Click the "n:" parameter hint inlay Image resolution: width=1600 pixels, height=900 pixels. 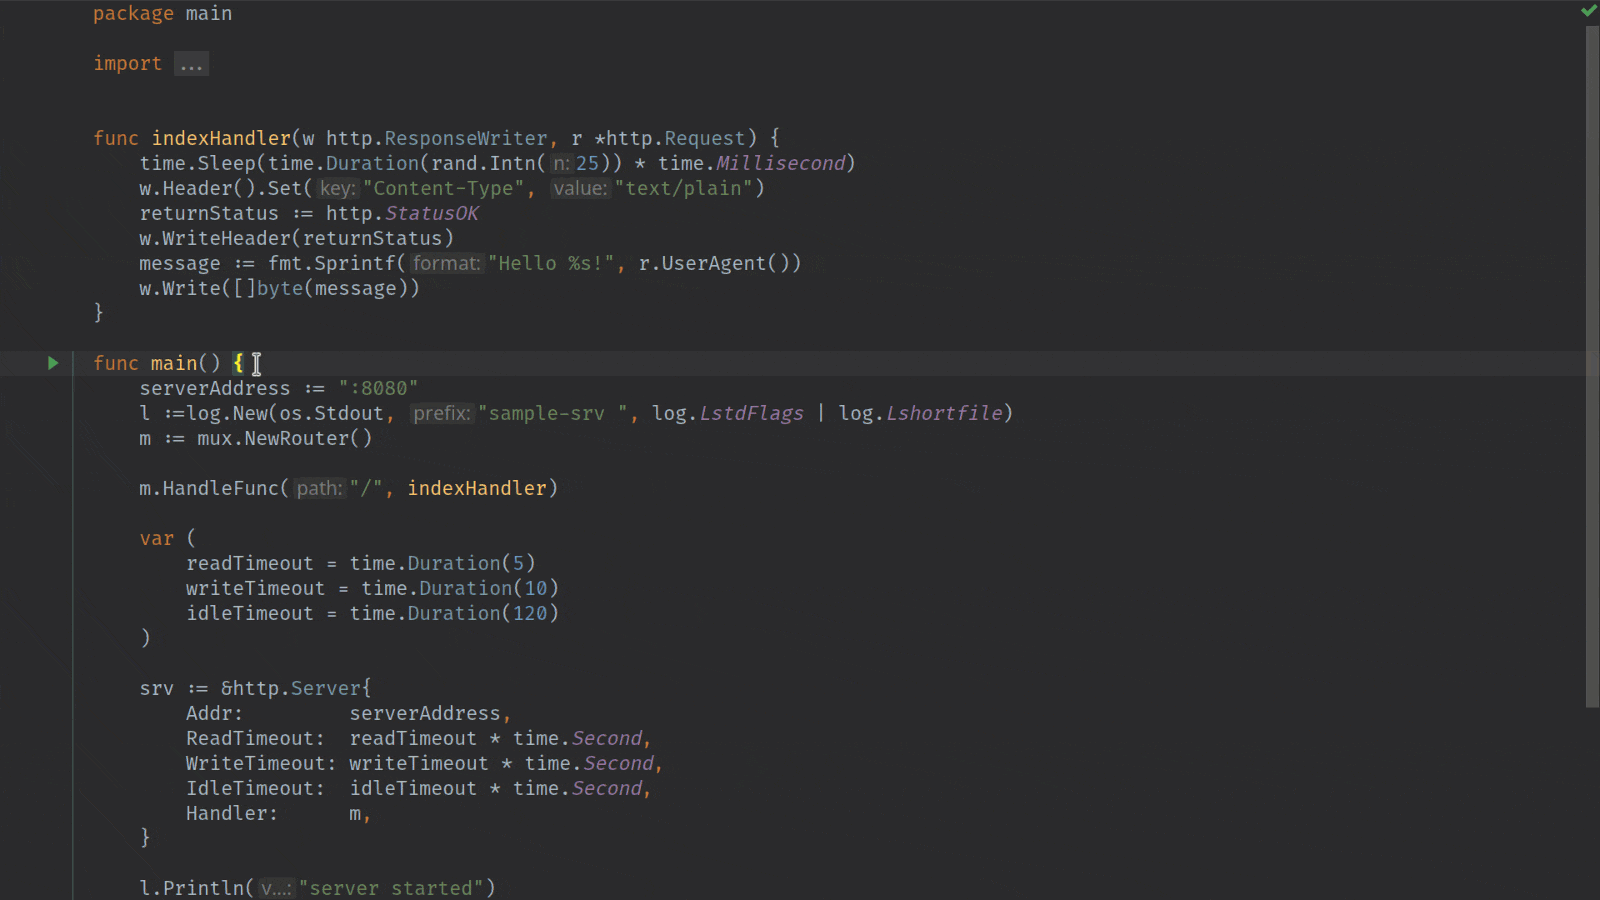[564, 163]
